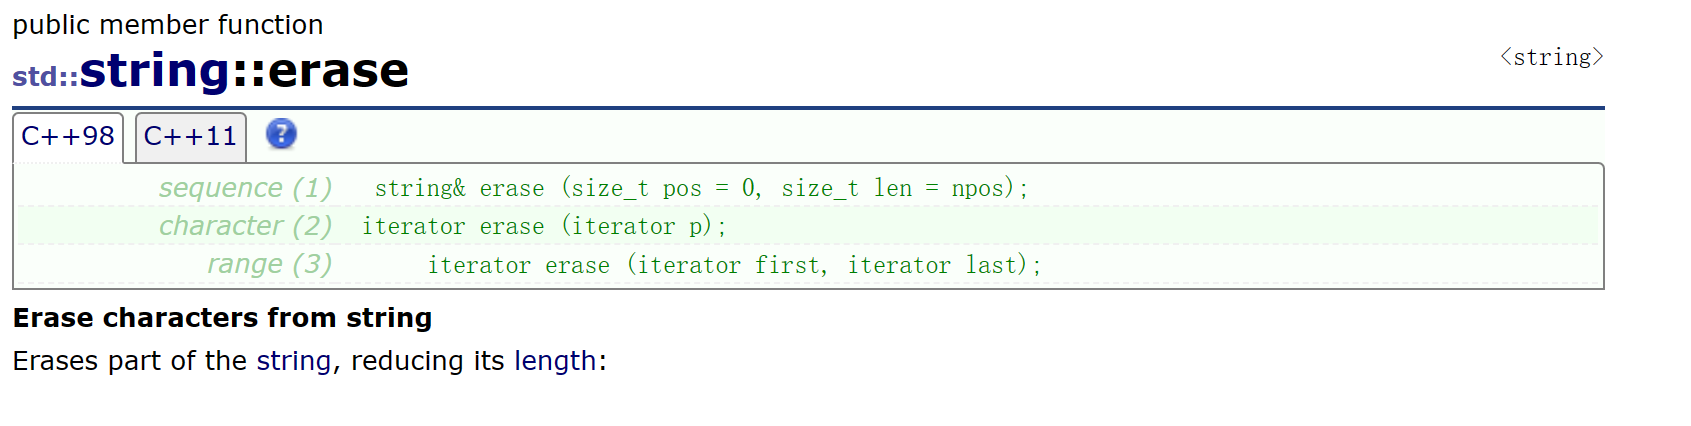The width and height of the screenshot is (1691, 426).
Task: Open the blue question mark help icon
Action: click(281, 134)
